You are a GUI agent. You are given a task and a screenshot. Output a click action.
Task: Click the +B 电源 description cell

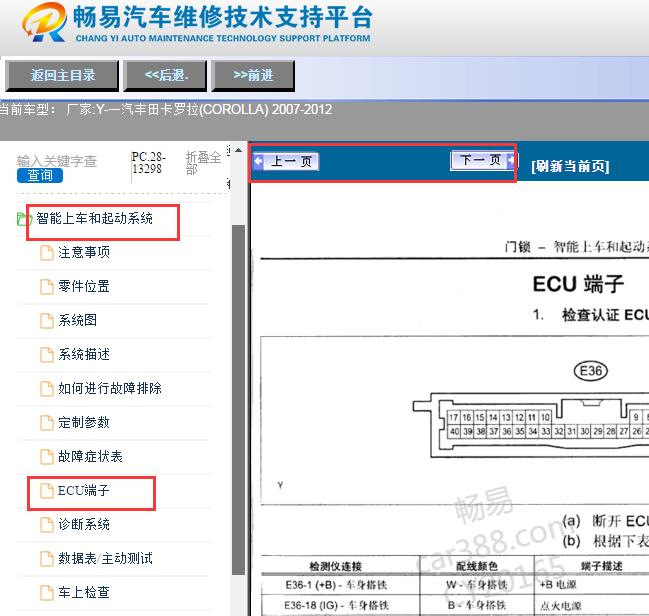coord(558,585)
